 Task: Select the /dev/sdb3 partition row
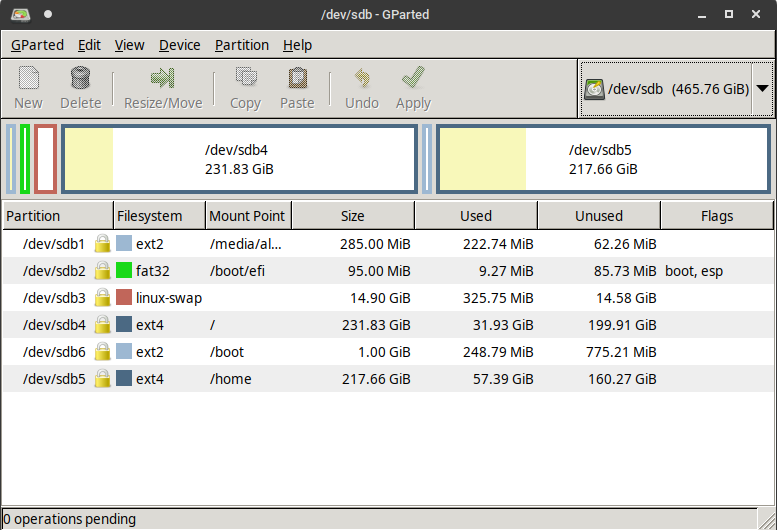tap(388, 298)
